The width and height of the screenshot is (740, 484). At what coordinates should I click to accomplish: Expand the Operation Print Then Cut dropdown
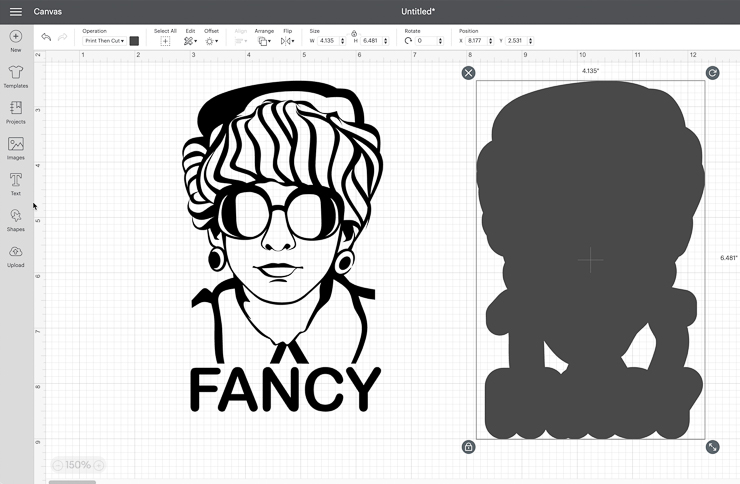[x=104, y=41]
